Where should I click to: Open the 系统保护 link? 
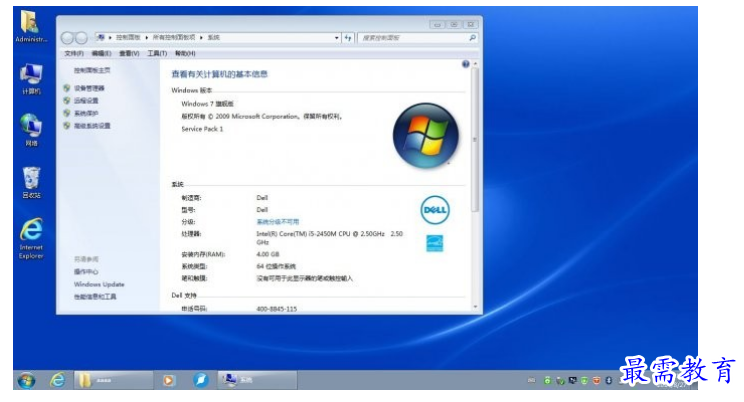(x=86, y=113)
